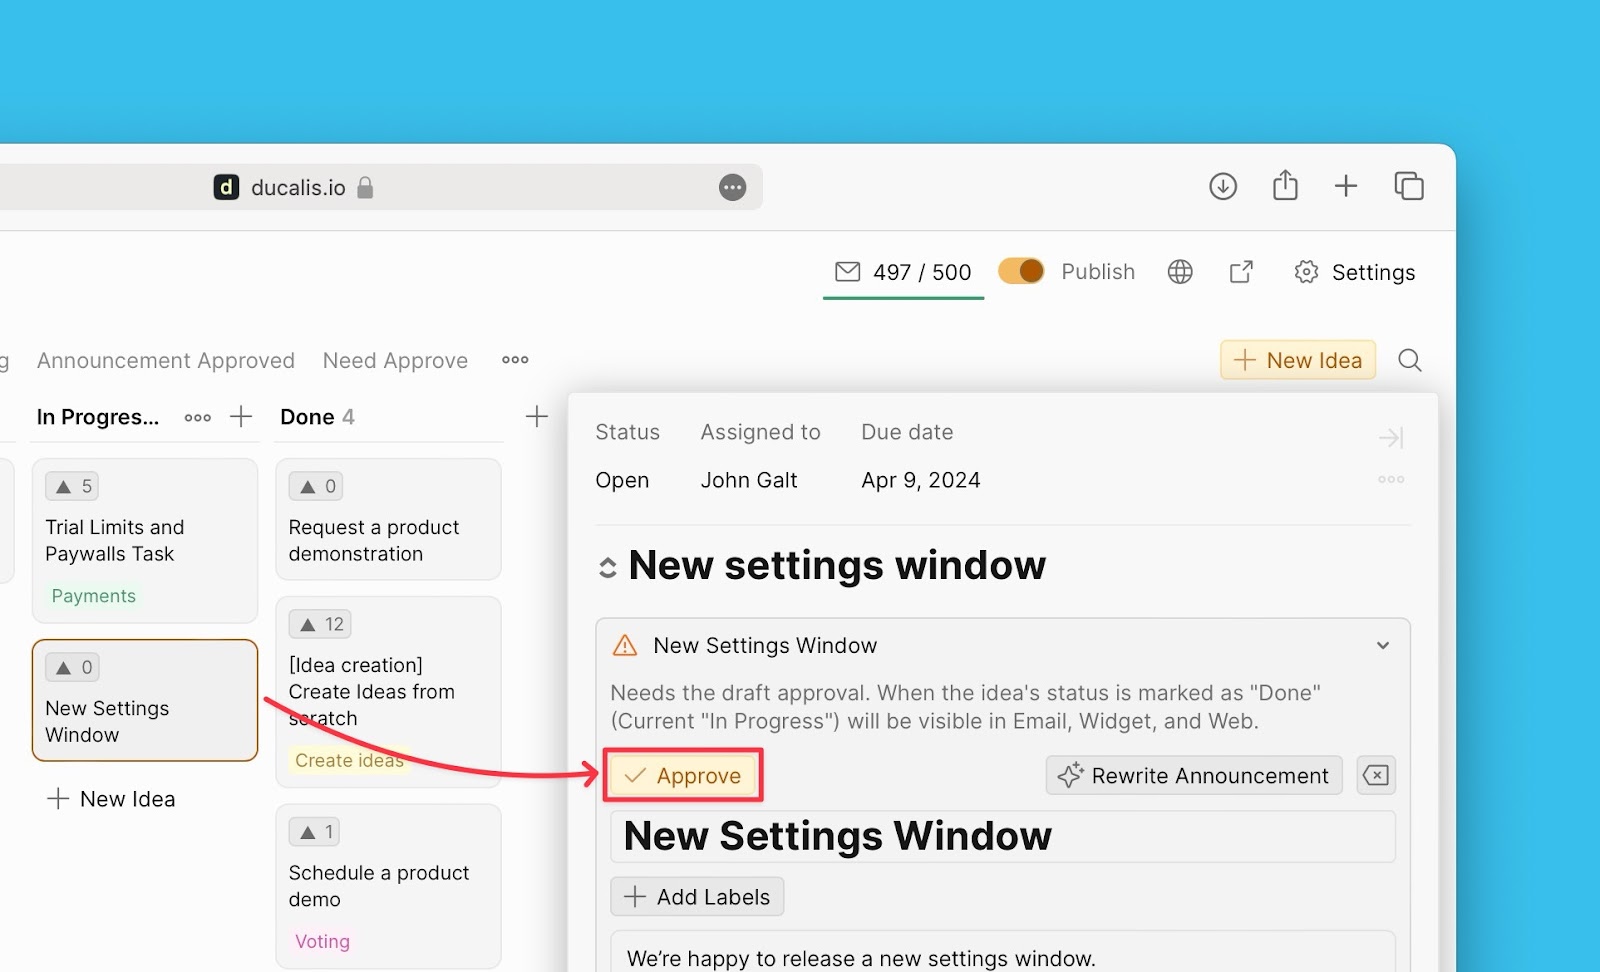This screenshot has height=972, width=1600.
Task: Collapse the New Settings Window announcement chevron
Action: pyautogui.click(x=1383, y=646)
